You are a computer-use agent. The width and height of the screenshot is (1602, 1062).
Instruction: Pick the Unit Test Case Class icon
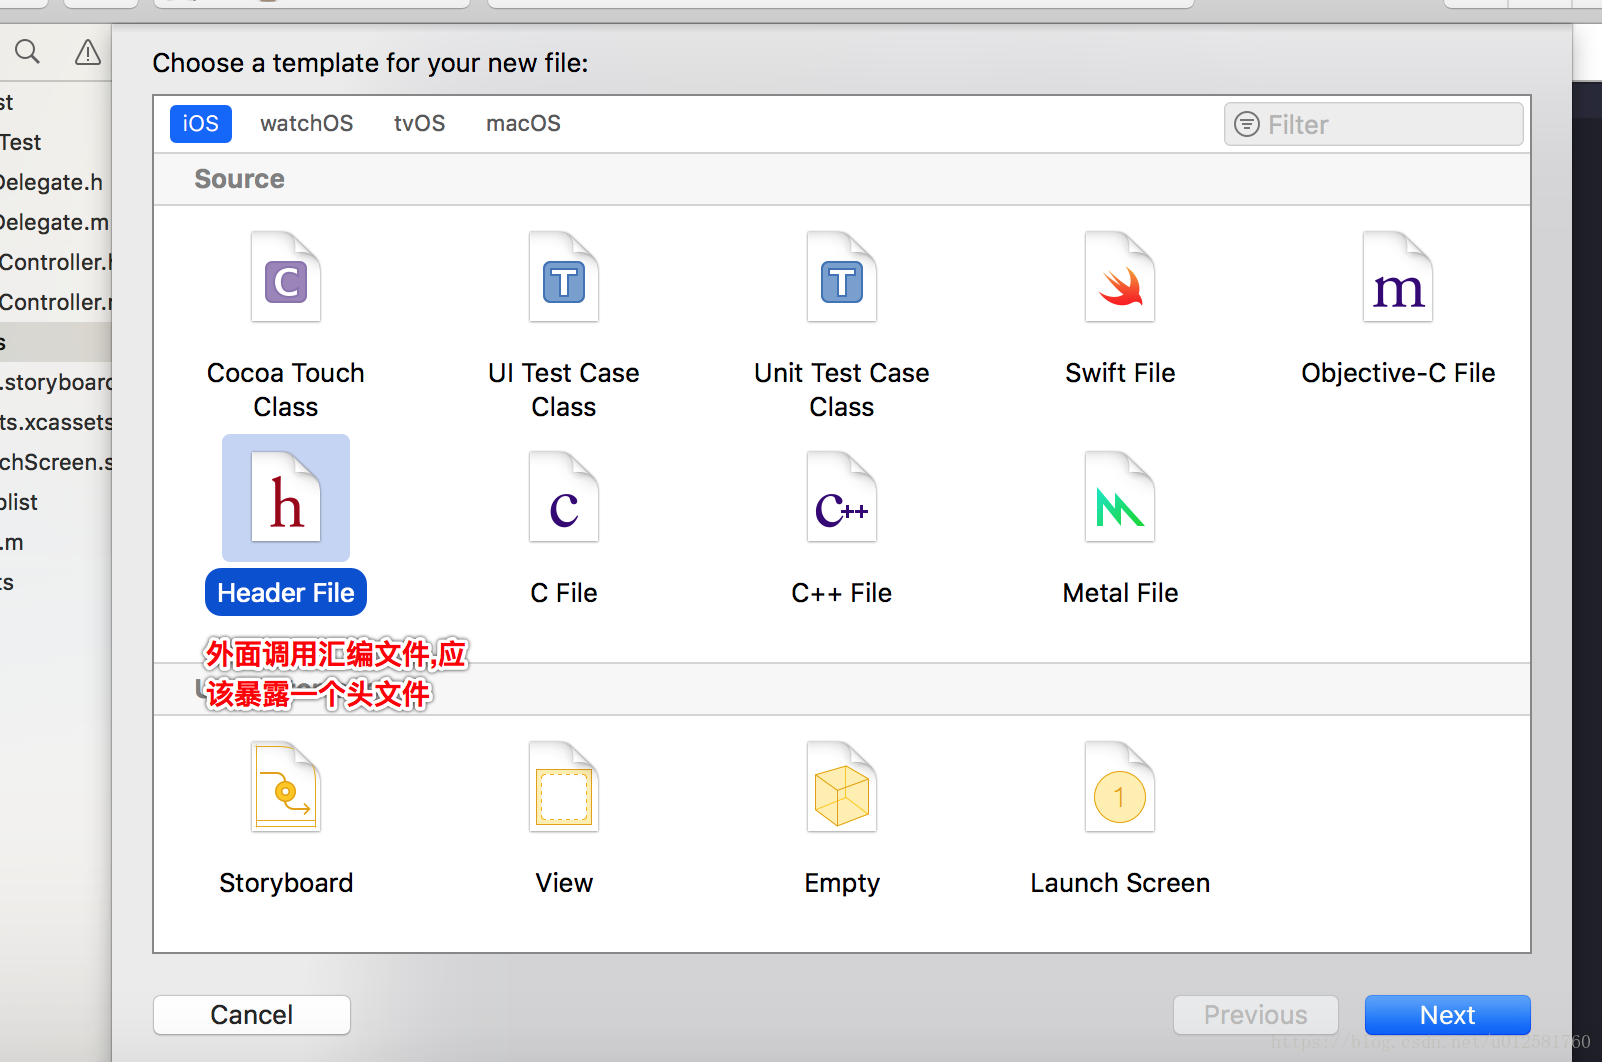[842, 277]
